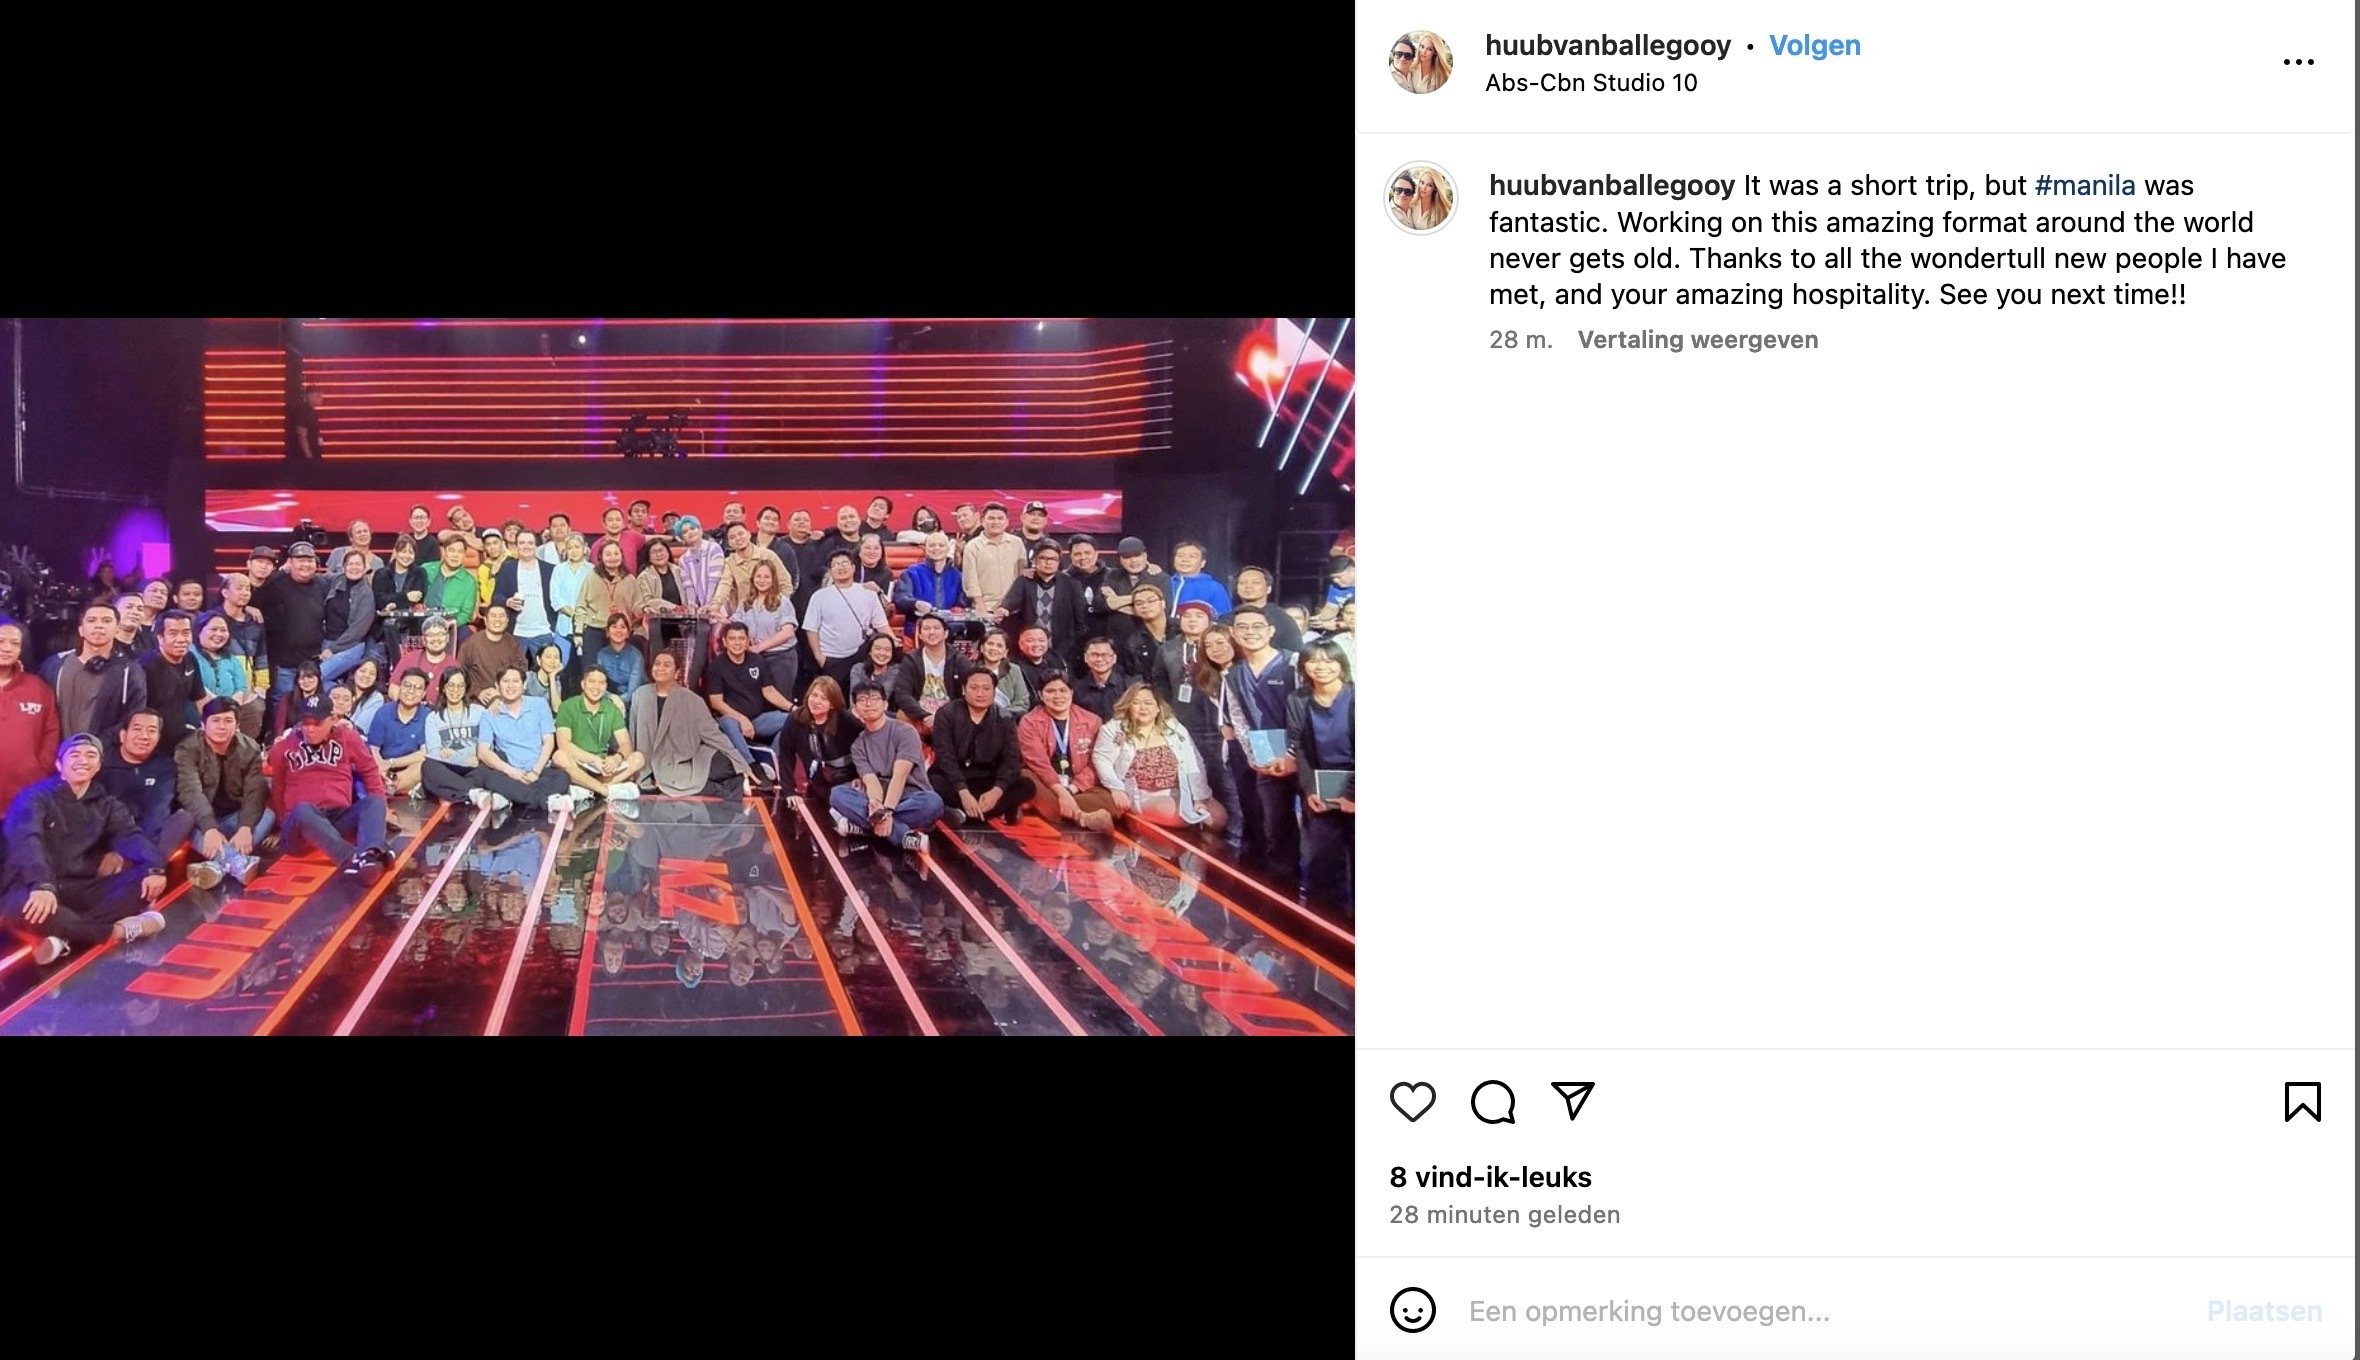View who liked via 8 vind-ik-leuks
The image size is (2360, 1360).
click(x=1490, y=1177)
